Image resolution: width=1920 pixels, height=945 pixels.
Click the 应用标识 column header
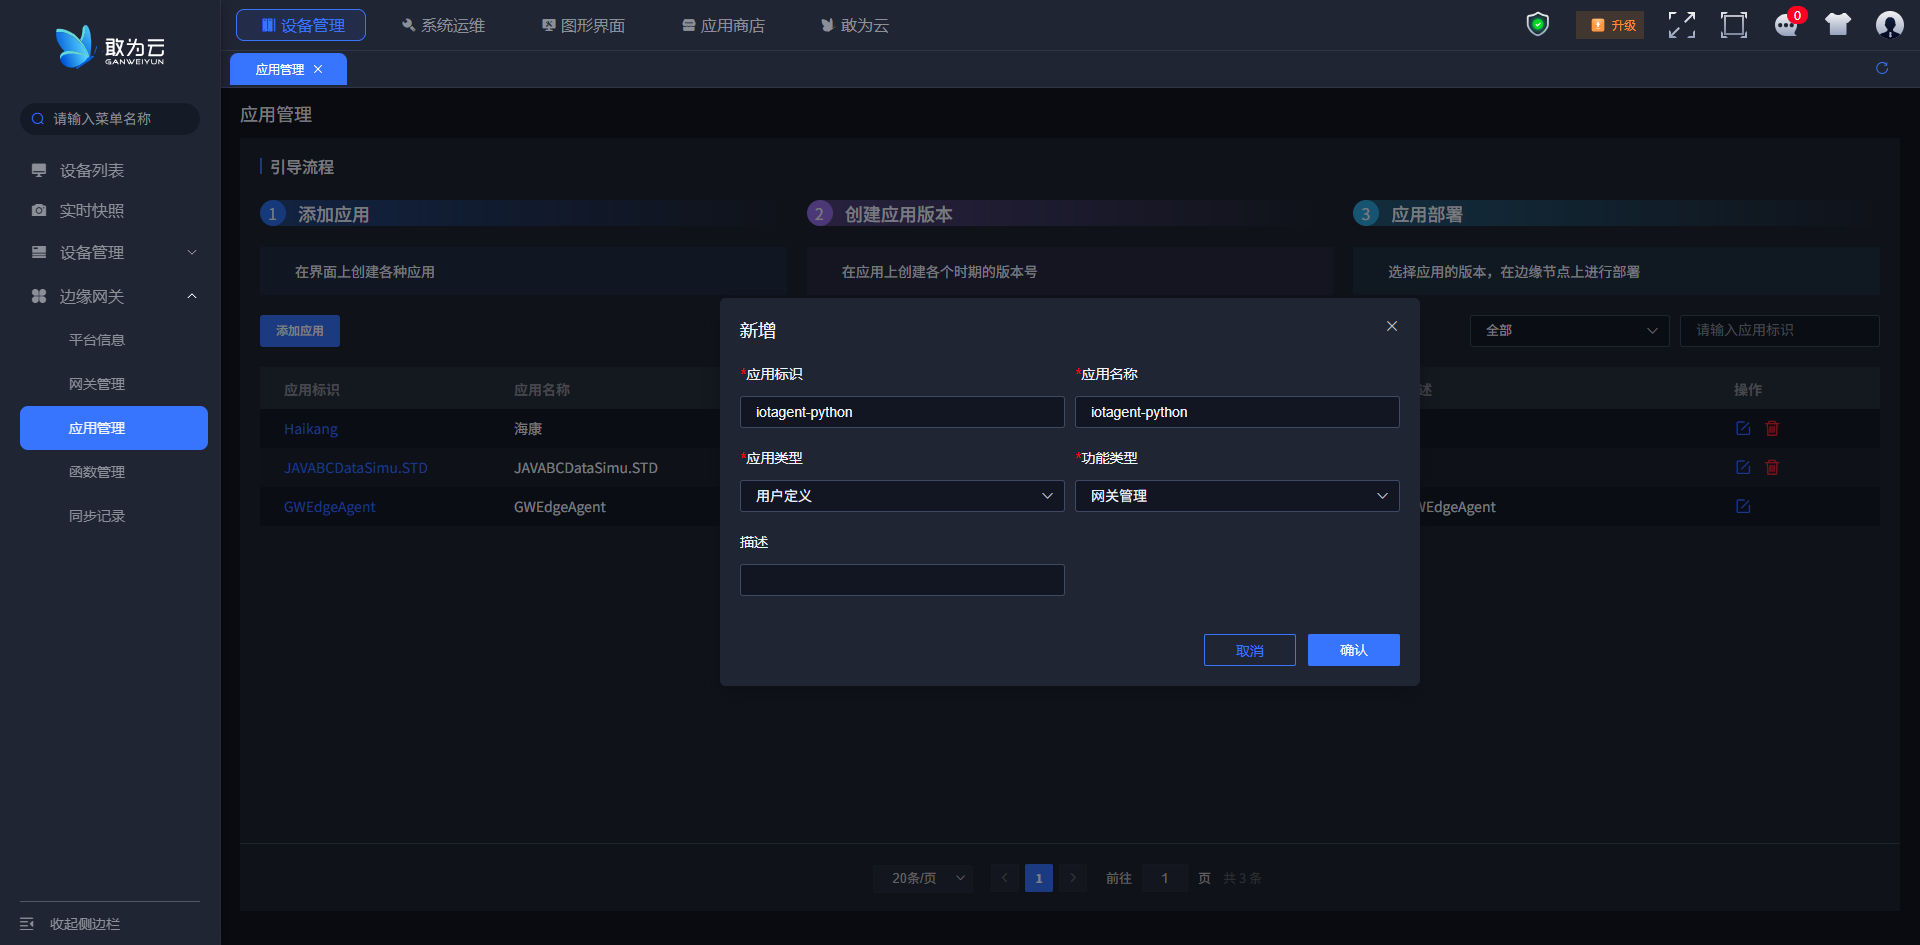(x=312, y=390)
